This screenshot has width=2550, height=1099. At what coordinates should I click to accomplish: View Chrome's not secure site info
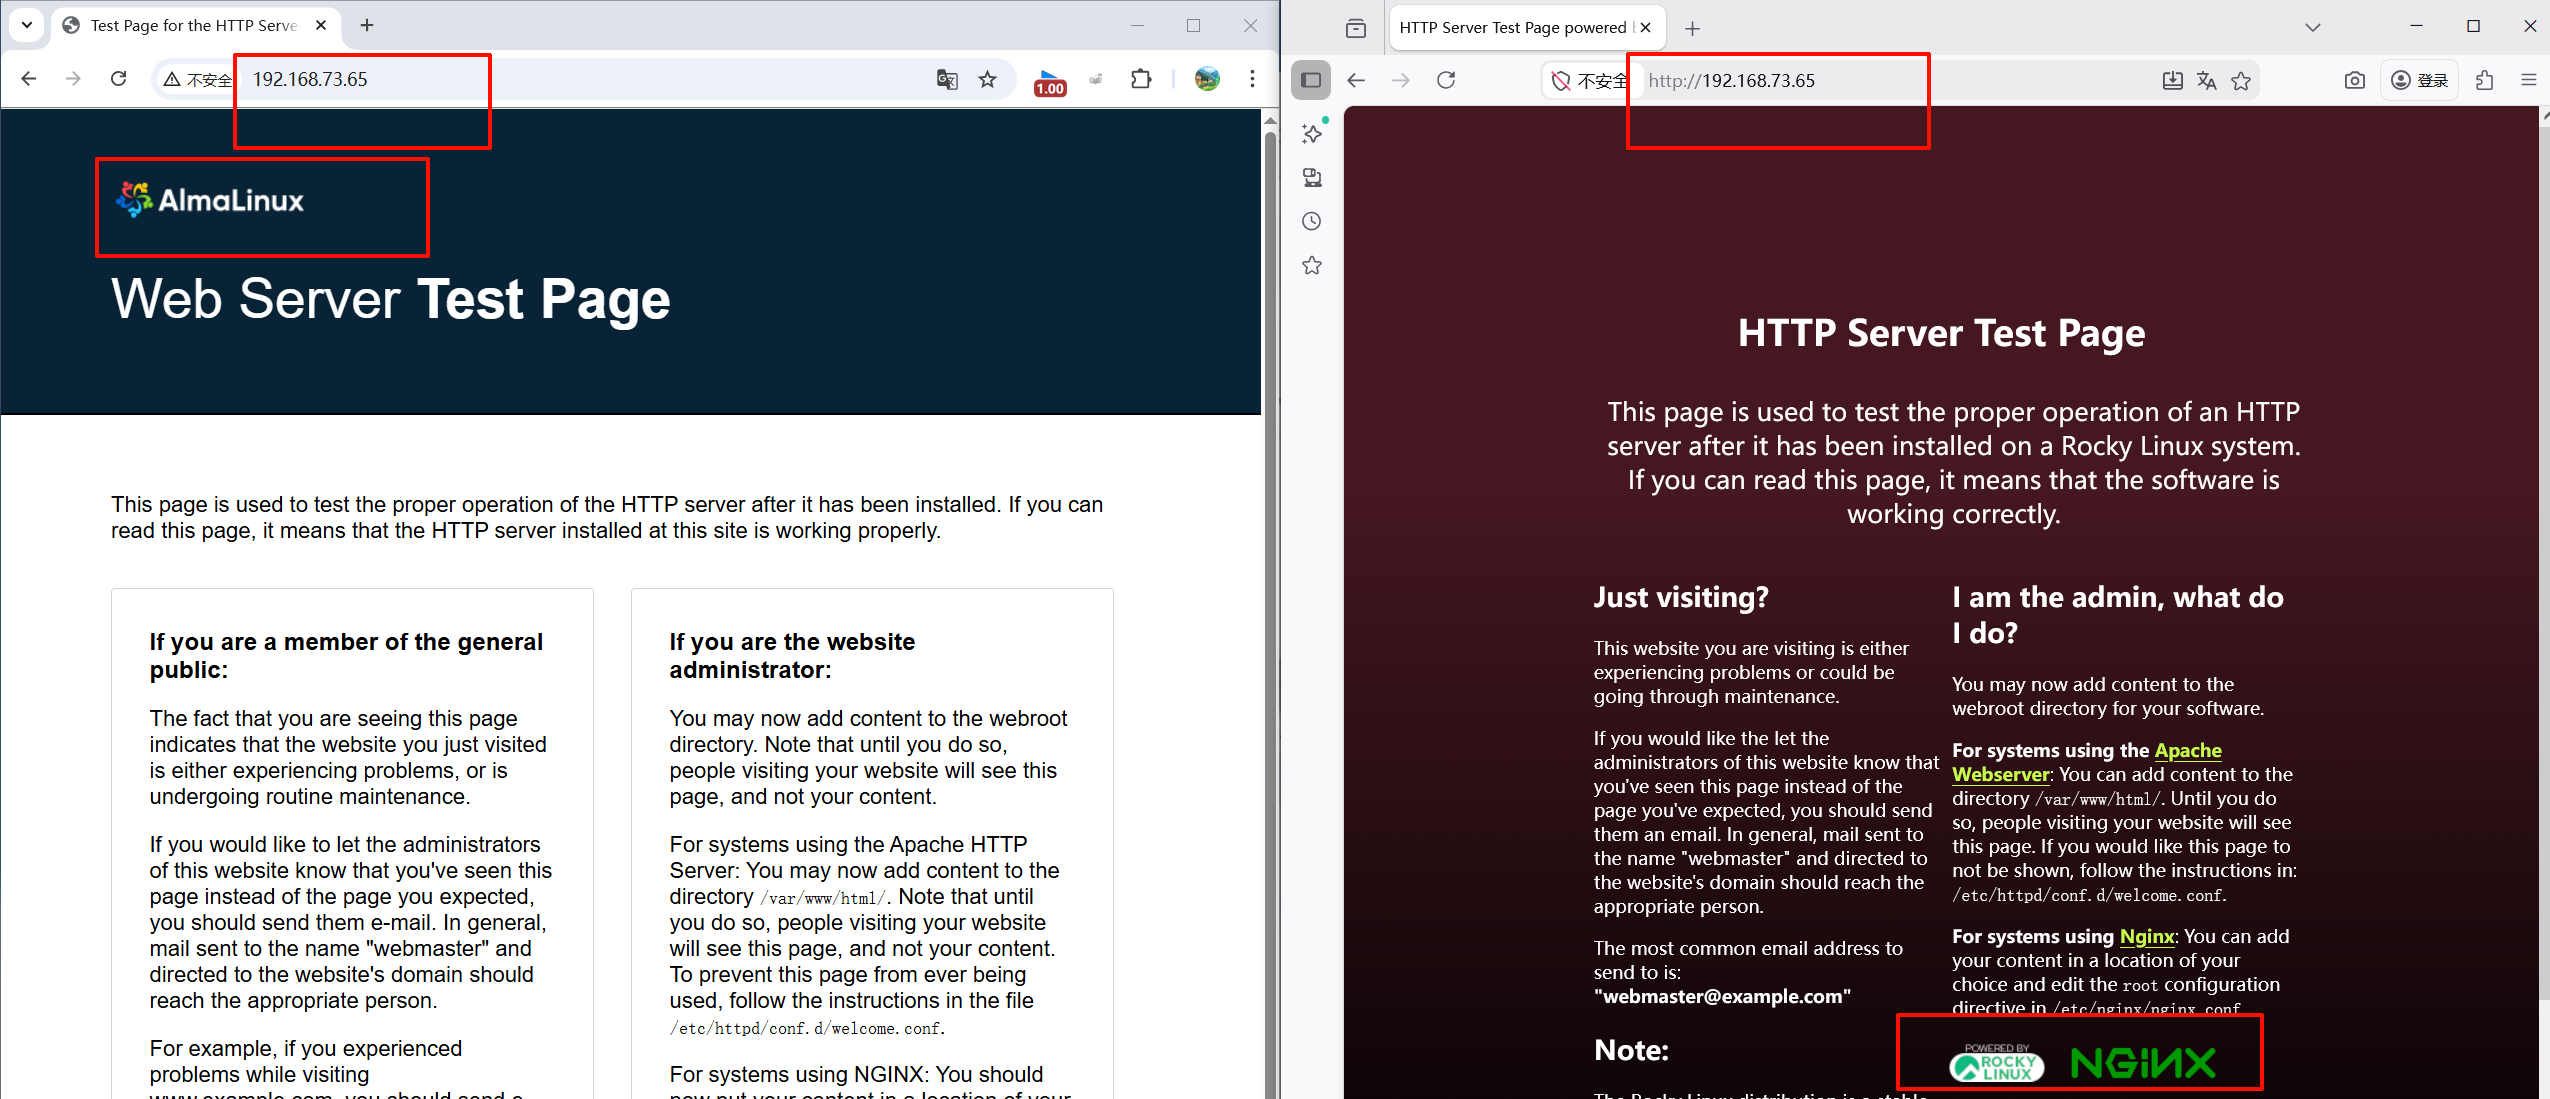click(x=197, y=80)
